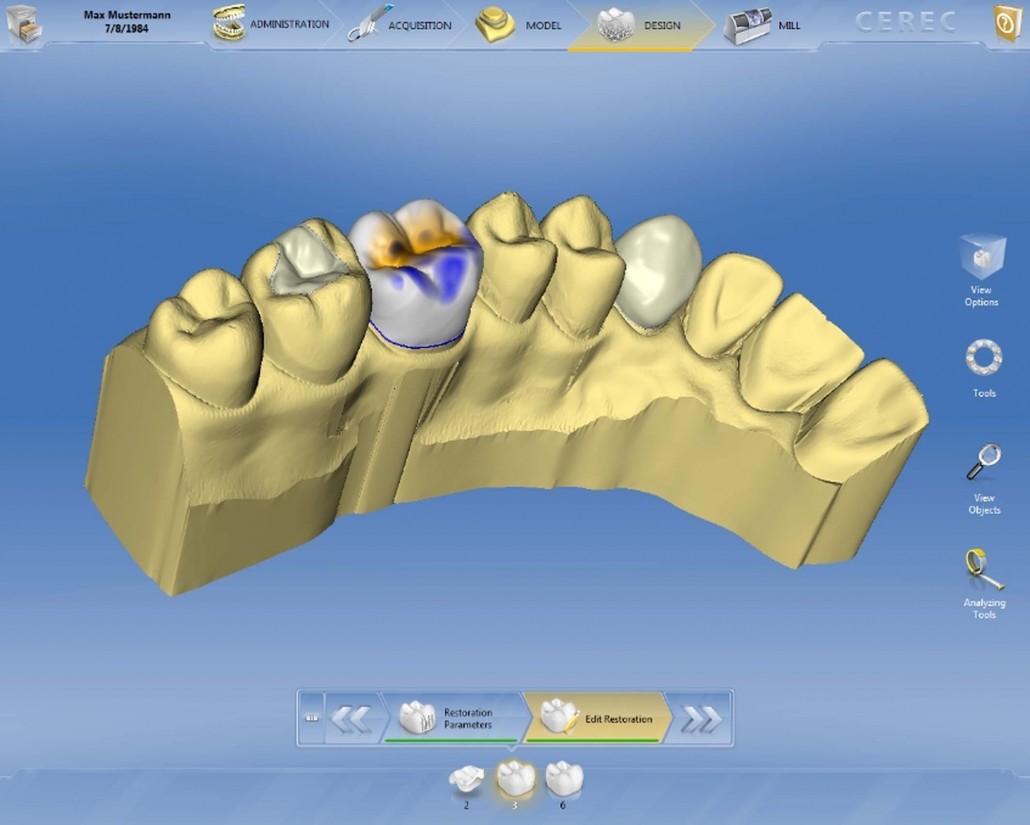Expand the step menu handle
This screenshot has height=825, width=1030.
click(x=311, y=717)
